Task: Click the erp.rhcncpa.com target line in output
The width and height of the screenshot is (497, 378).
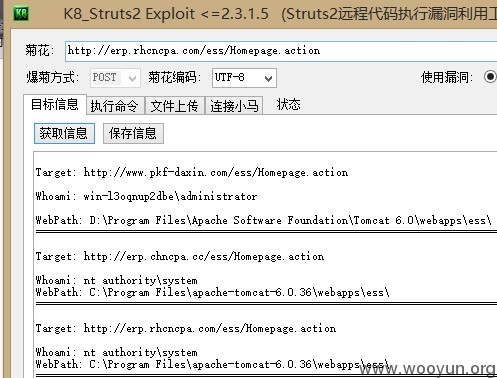Action: 186,328
